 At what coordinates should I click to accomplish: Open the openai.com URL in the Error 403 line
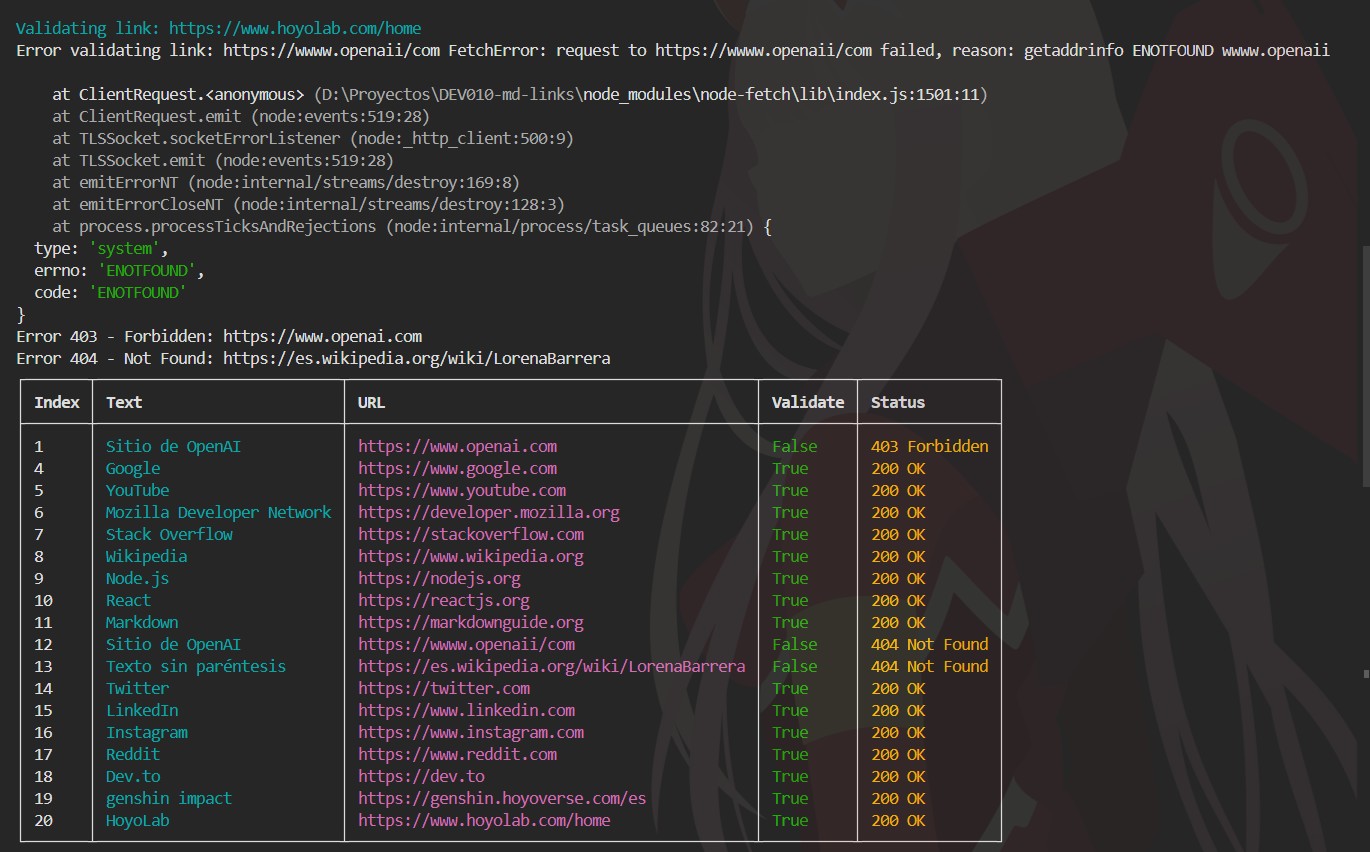point(322,336)
